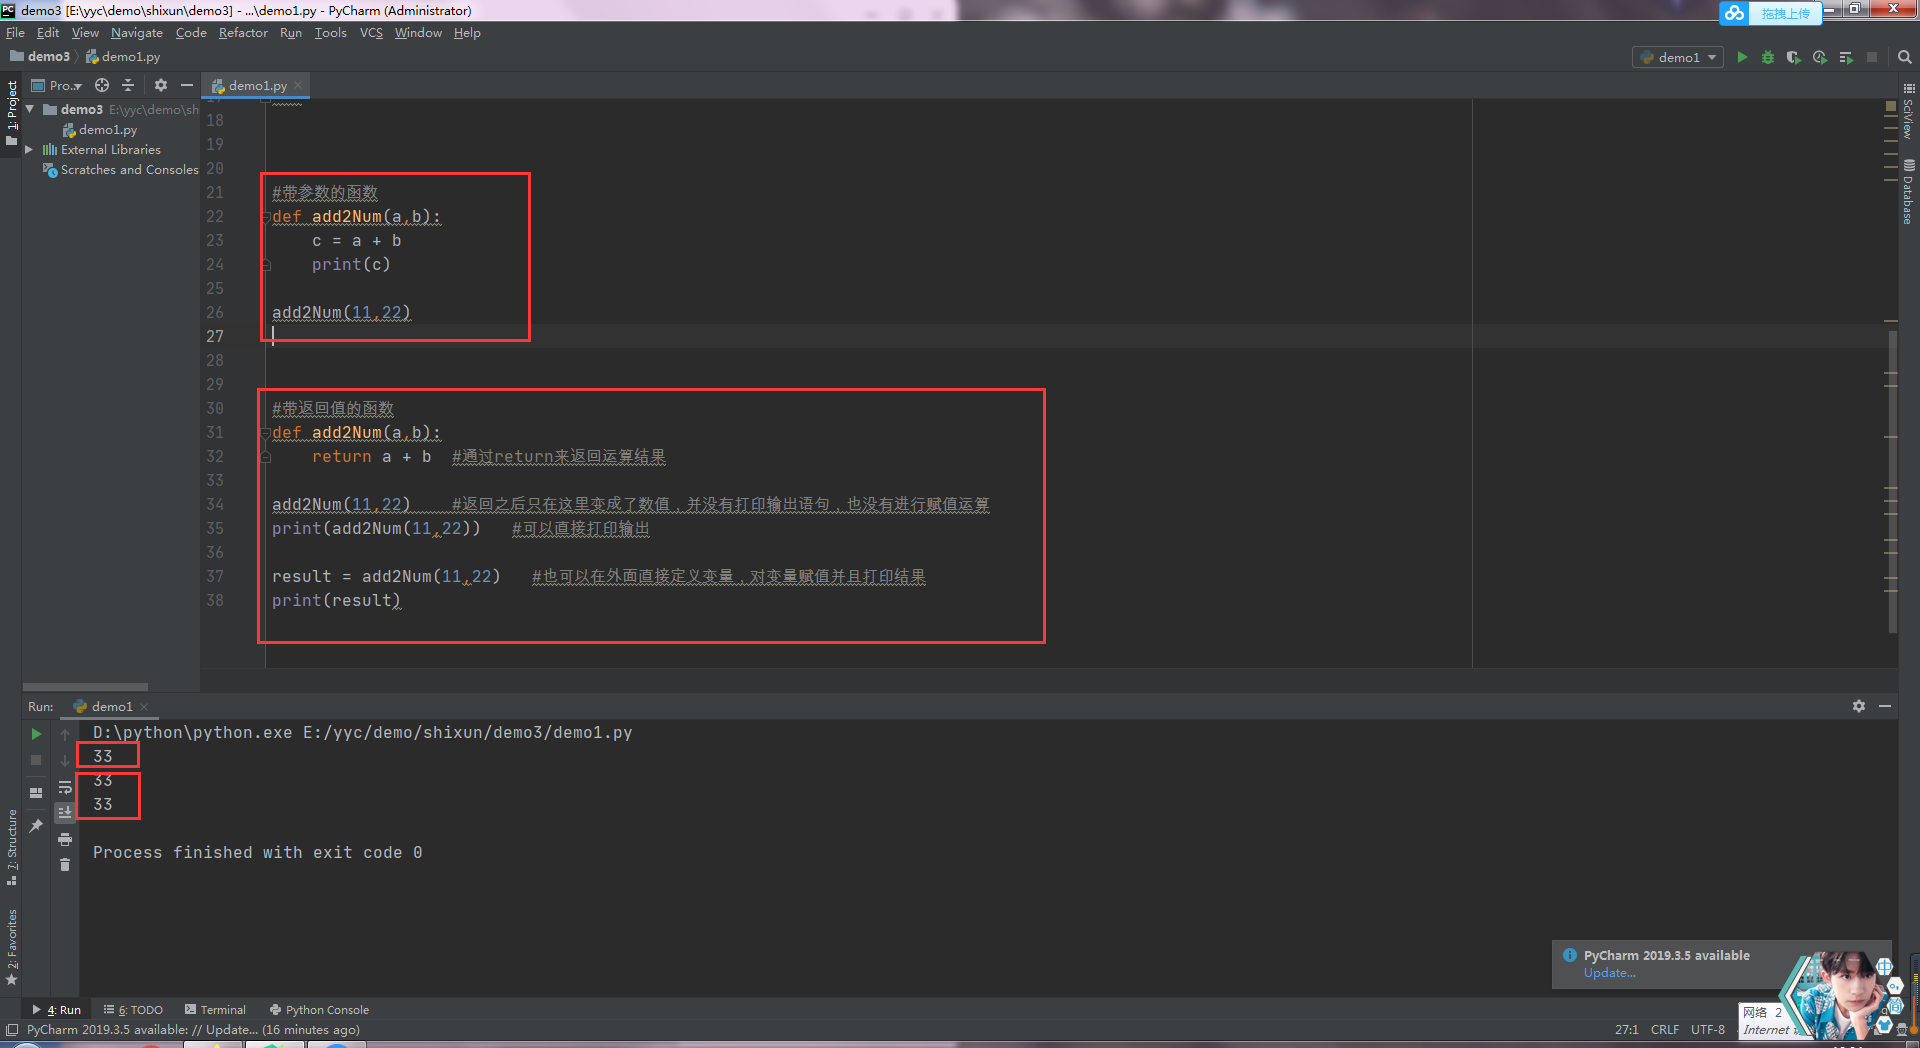1920x1048 pixels.
Task: Open the VCS menu
Action: point(371,33)
